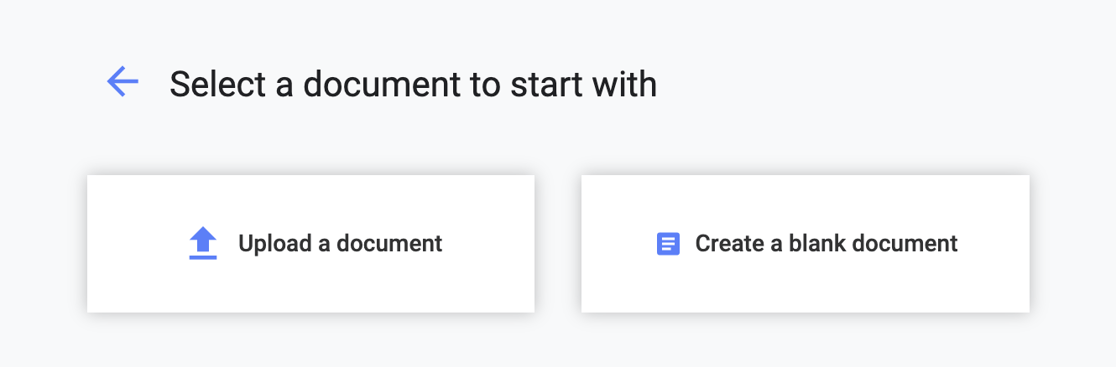
Task: Select the page icon beside Create a blank
Action: coord(668,244)
